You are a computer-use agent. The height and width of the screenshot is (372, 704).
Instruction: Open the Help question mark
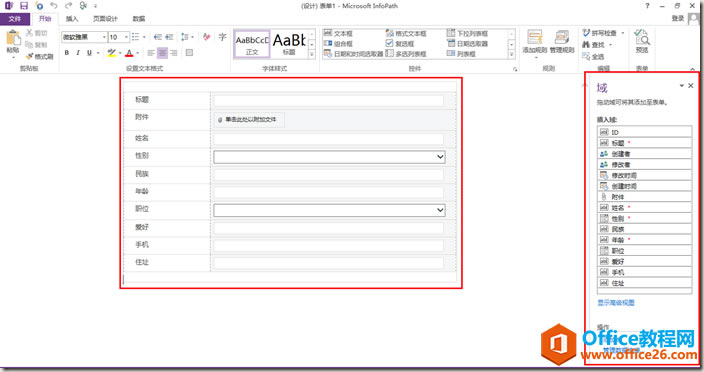point(647,6)
